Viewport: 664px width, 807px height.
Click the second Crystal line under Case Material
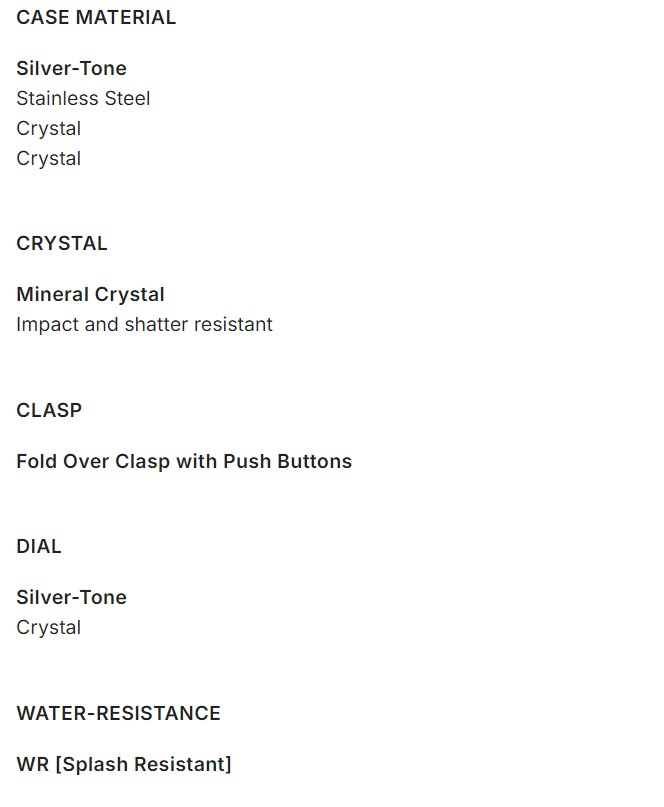click(48, 158)
